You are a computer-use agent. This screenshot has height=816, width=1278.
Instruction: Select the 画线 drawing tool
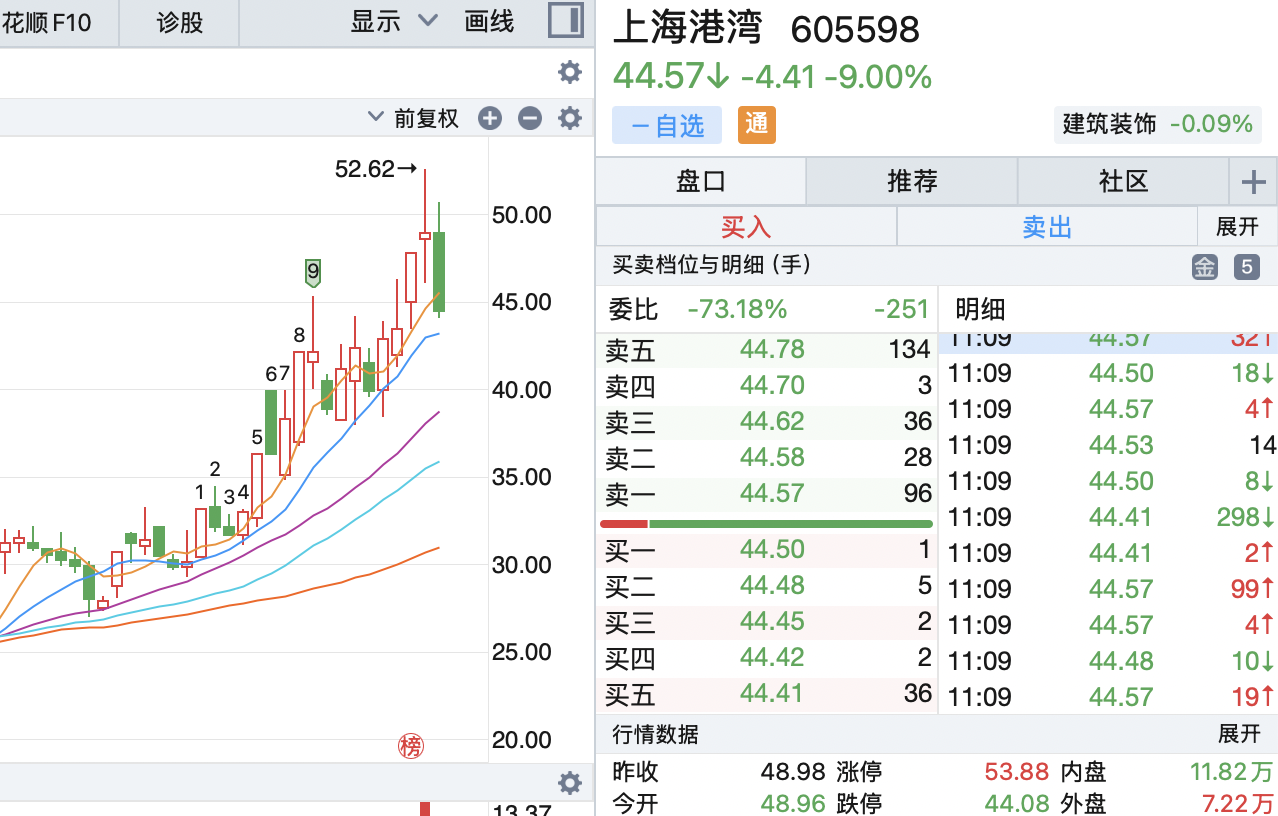(x=490, y=21)
